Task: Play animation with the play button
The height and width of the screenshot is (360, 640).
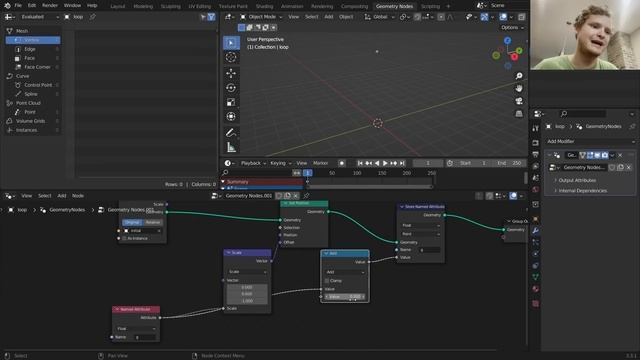Action: [385, 163]
